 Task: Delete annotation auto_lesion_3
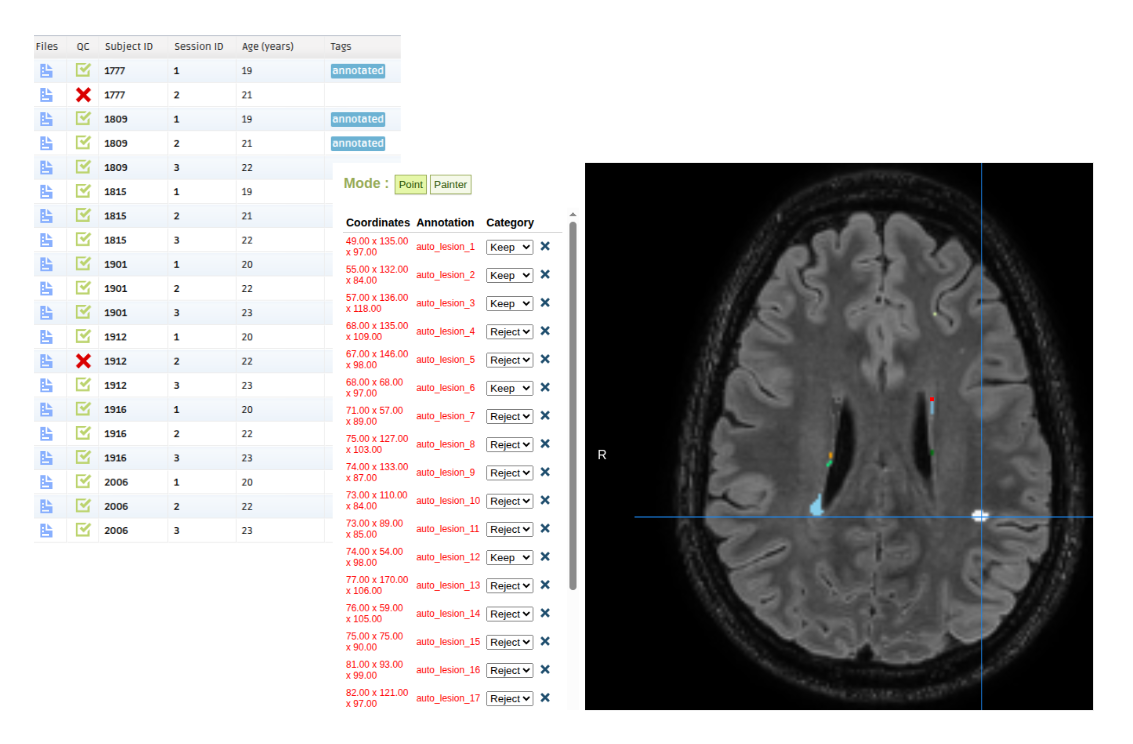tap(546, 303)
